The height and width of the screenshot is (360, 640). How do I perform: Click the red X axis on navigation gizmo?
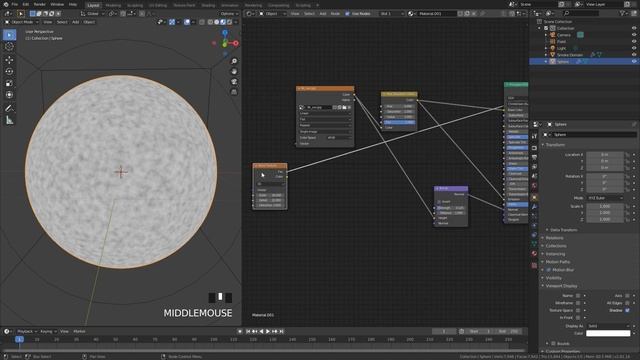click(x=236, y=43)
